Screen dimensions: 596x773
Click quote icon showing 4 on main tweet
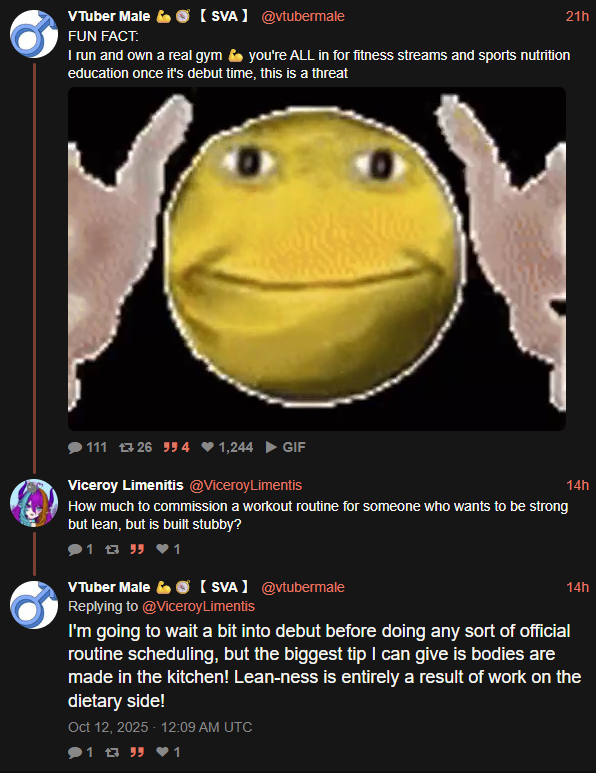(x=170, y=447)
